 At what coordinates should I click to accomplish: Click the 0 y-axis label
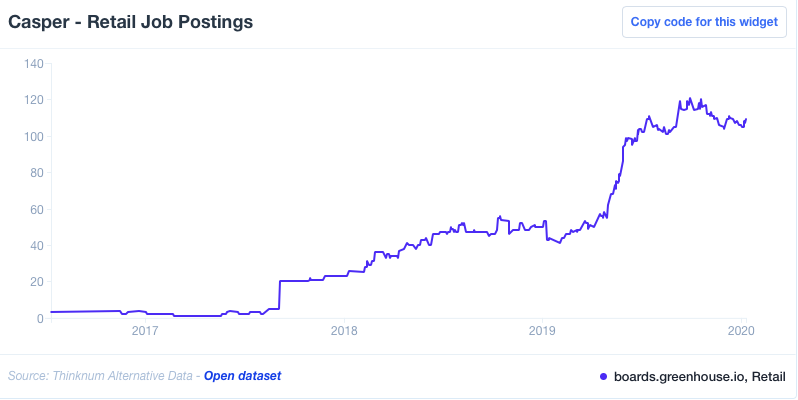pyautogui.click(x=42, y=318)
